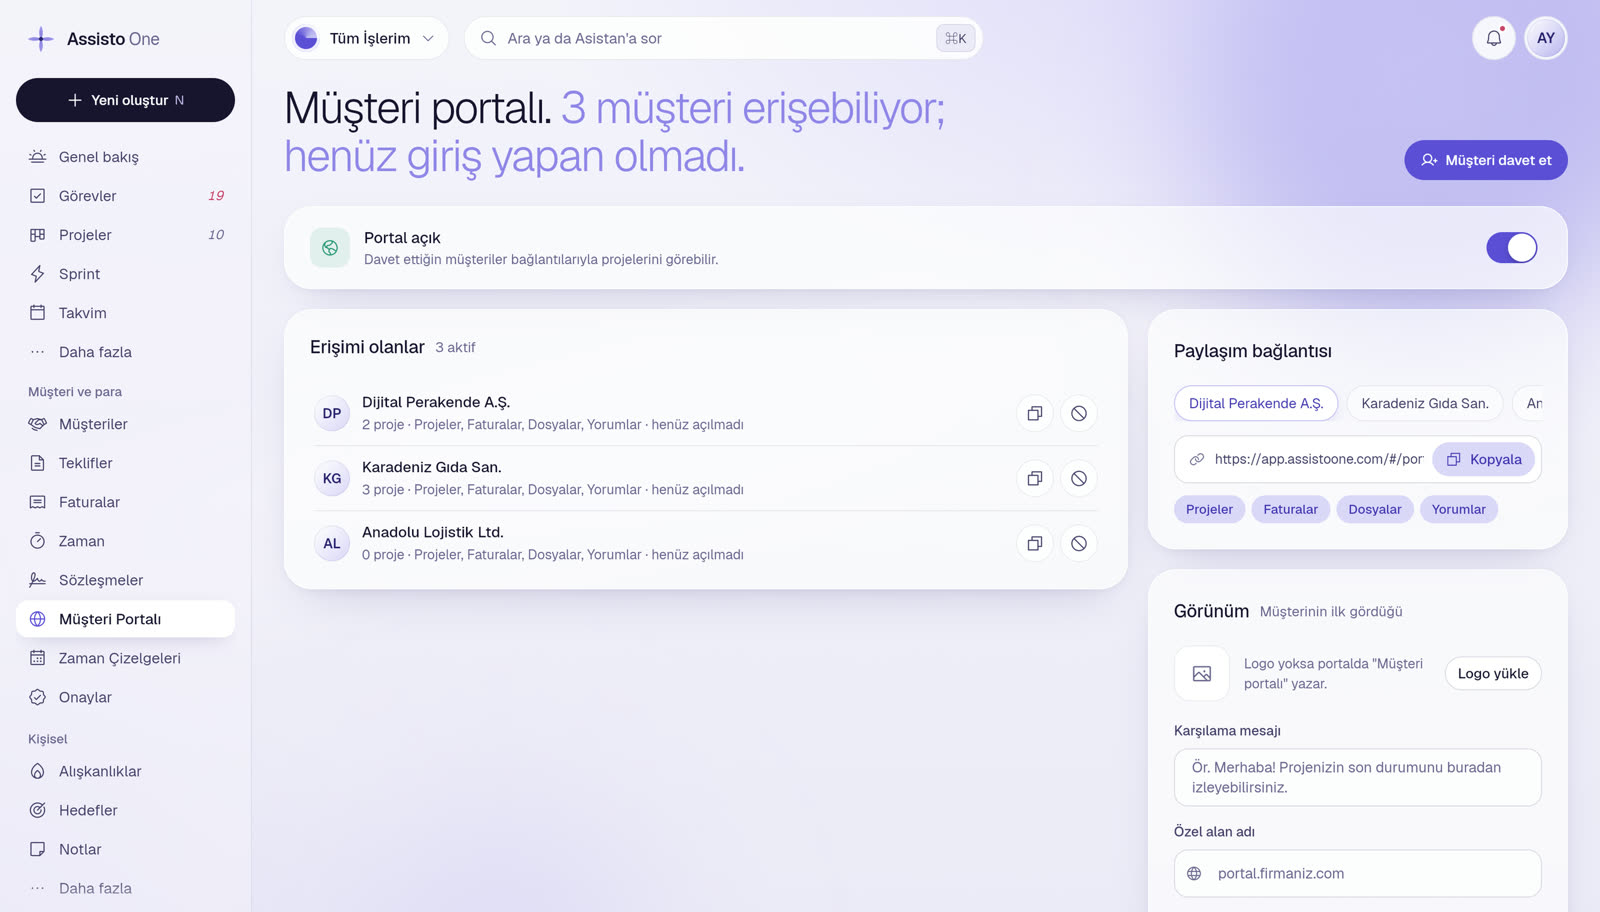Copy link for Dijital Perakende A.Ş. row
1600x912 pixels.
click(1035, 413)
